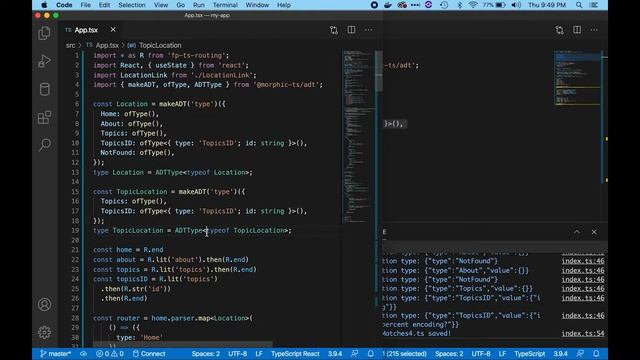Open index.ts:46 link on the Topics row
The width and height of the screenshot is (640, 360).
(x=583, y=289)
